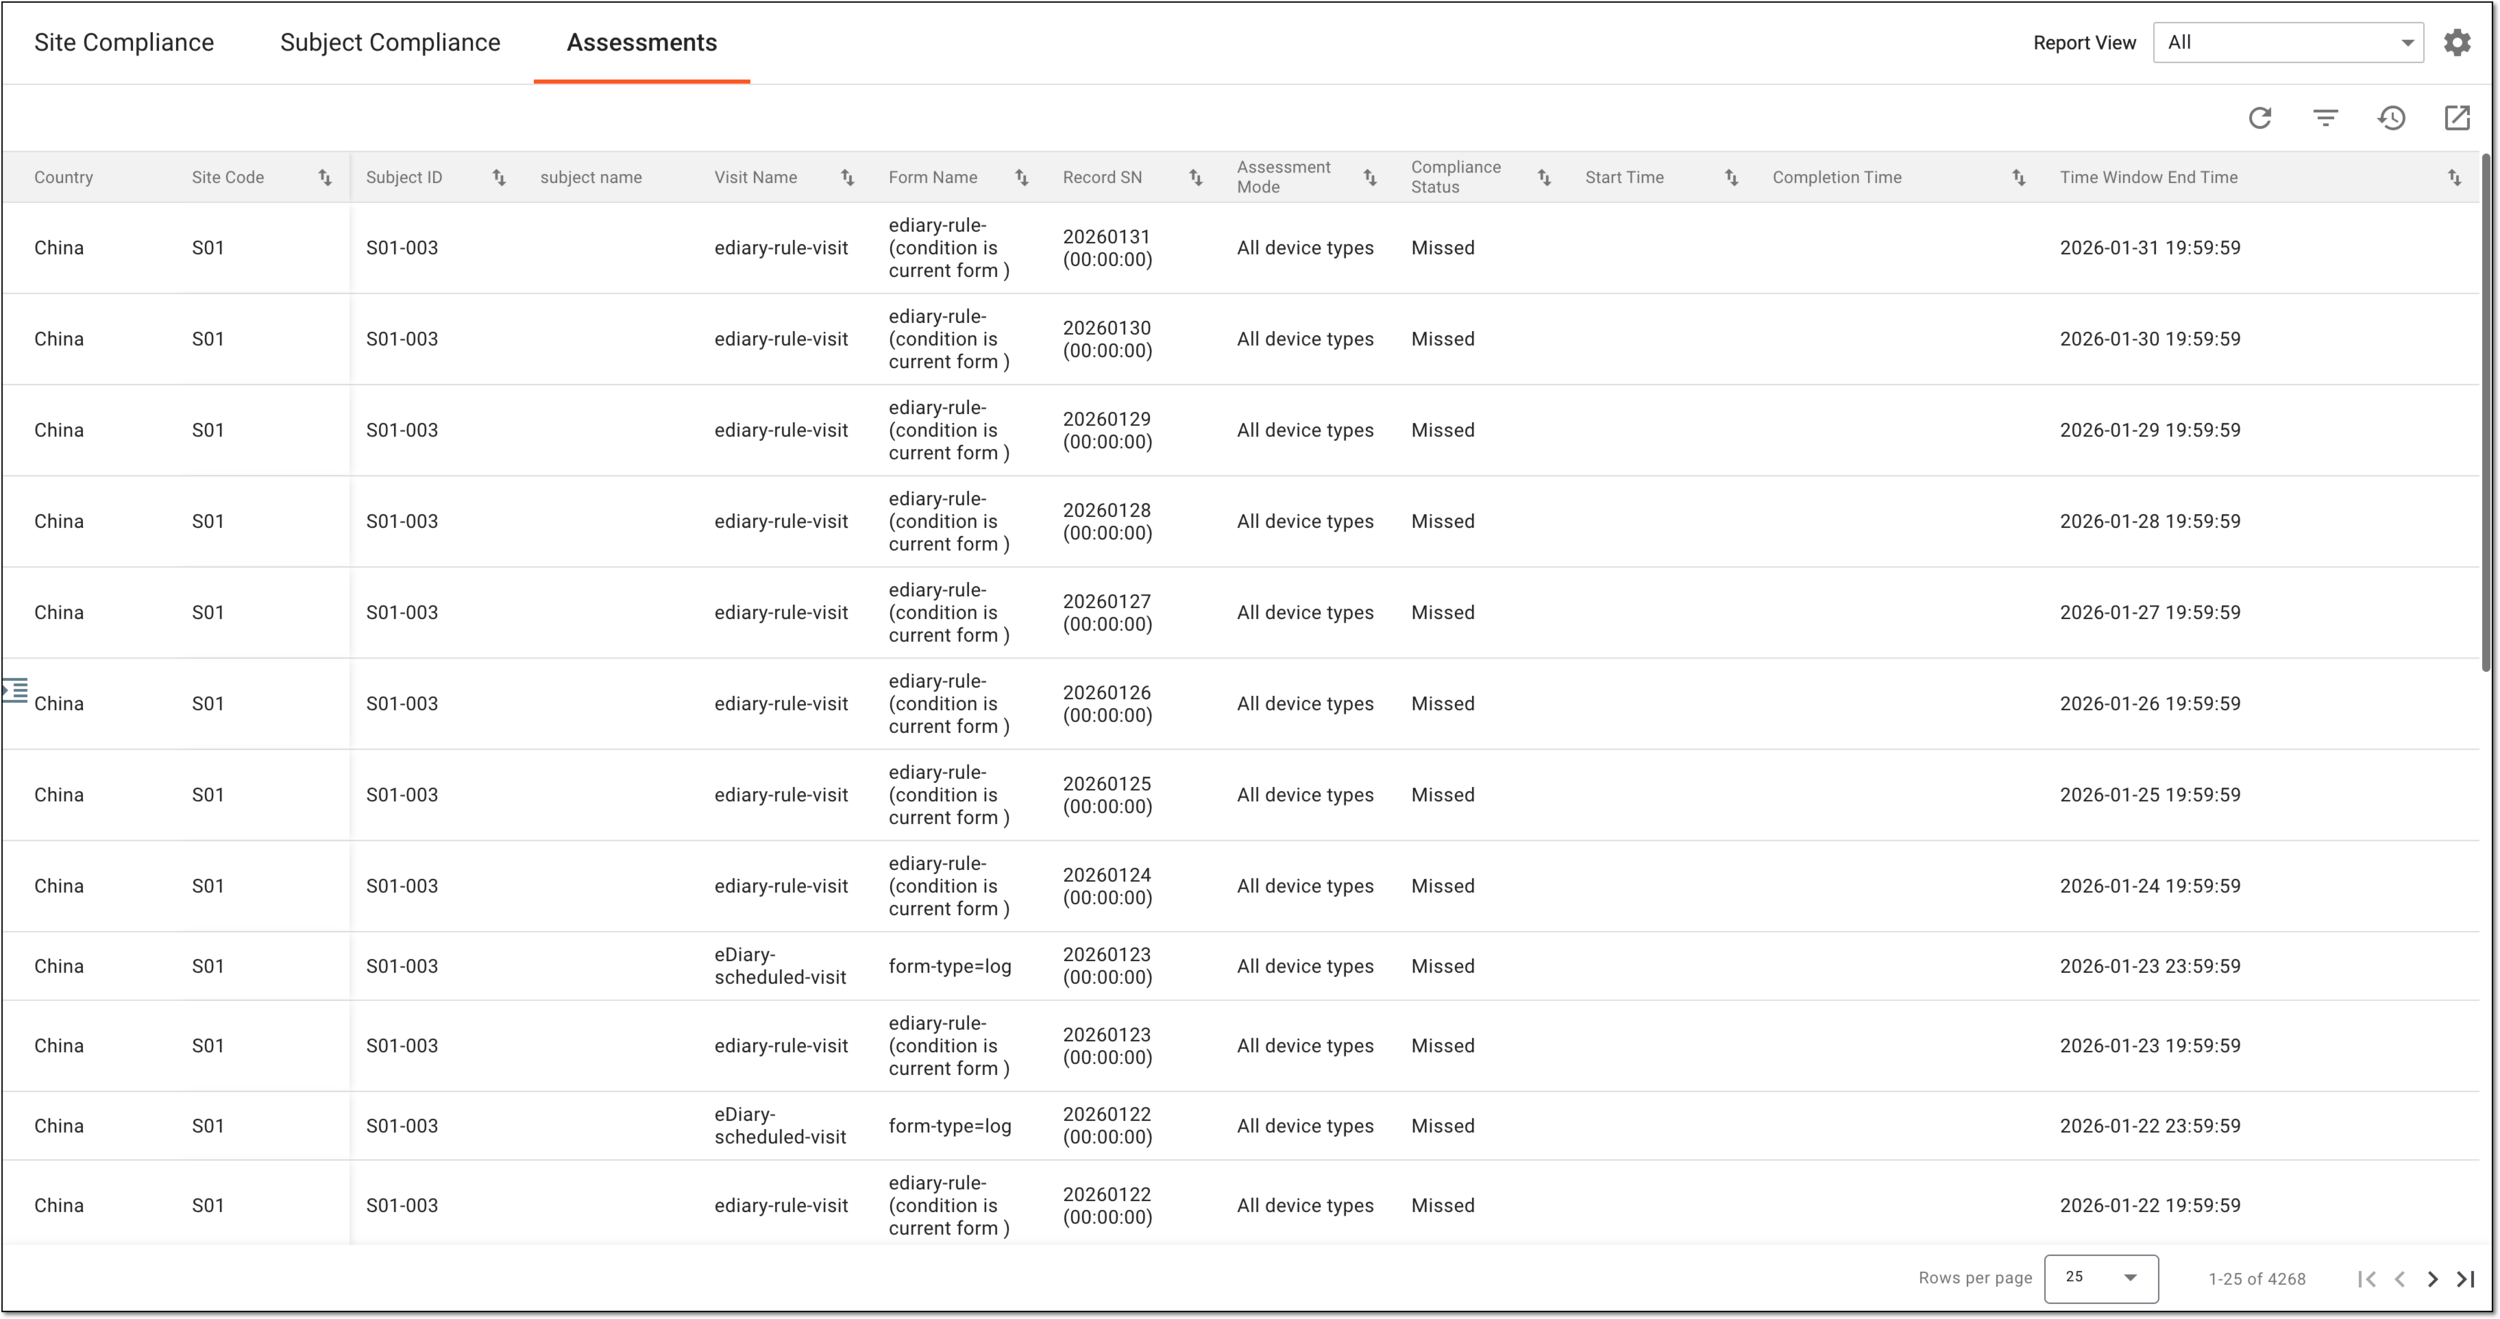Sort by Record SN column
Image resolution: width=2500 pixels, height=1319 pixels.
point(1195,178)
